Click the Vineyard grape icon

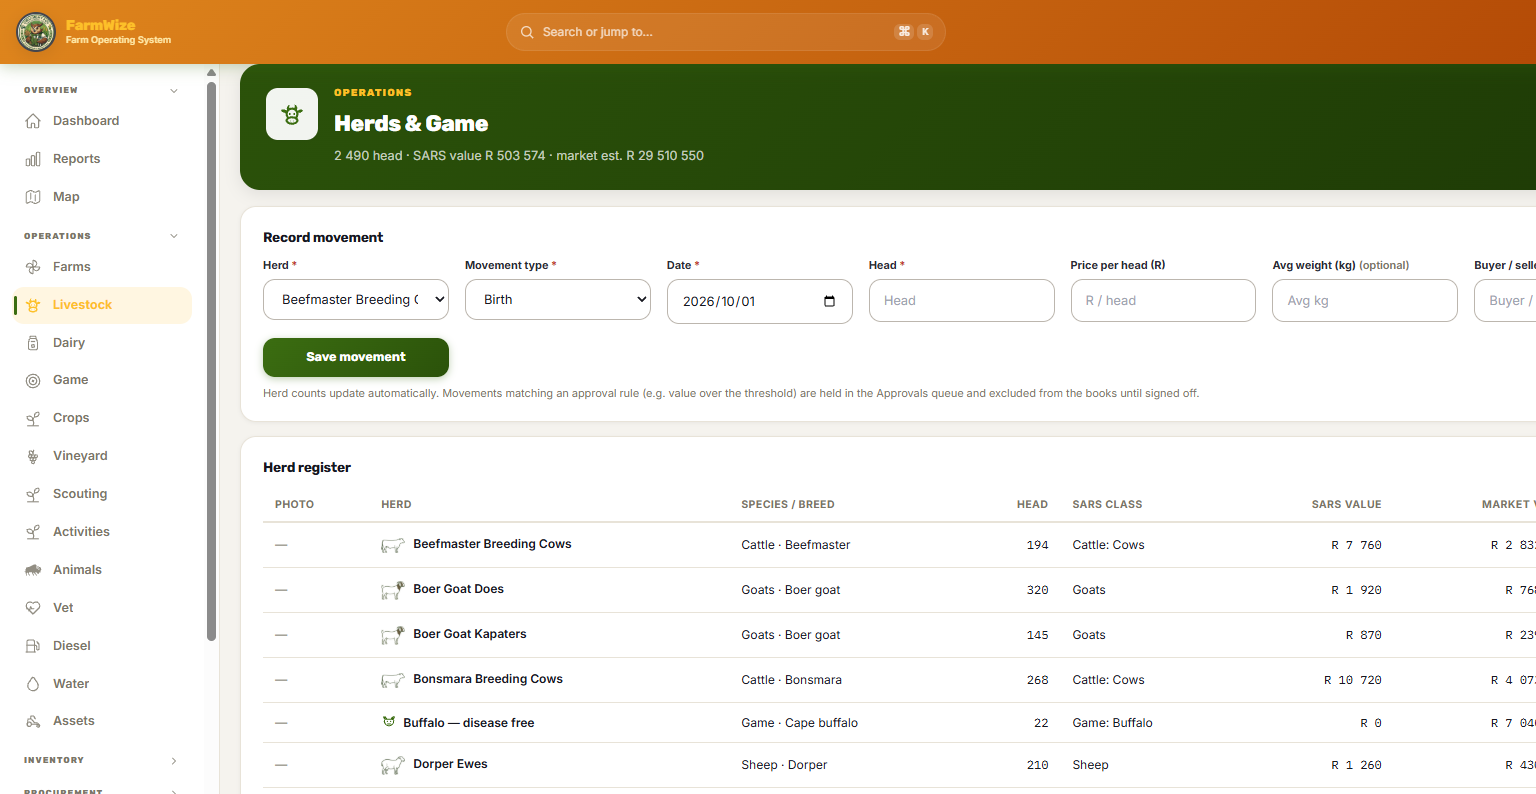pos(33,456)
